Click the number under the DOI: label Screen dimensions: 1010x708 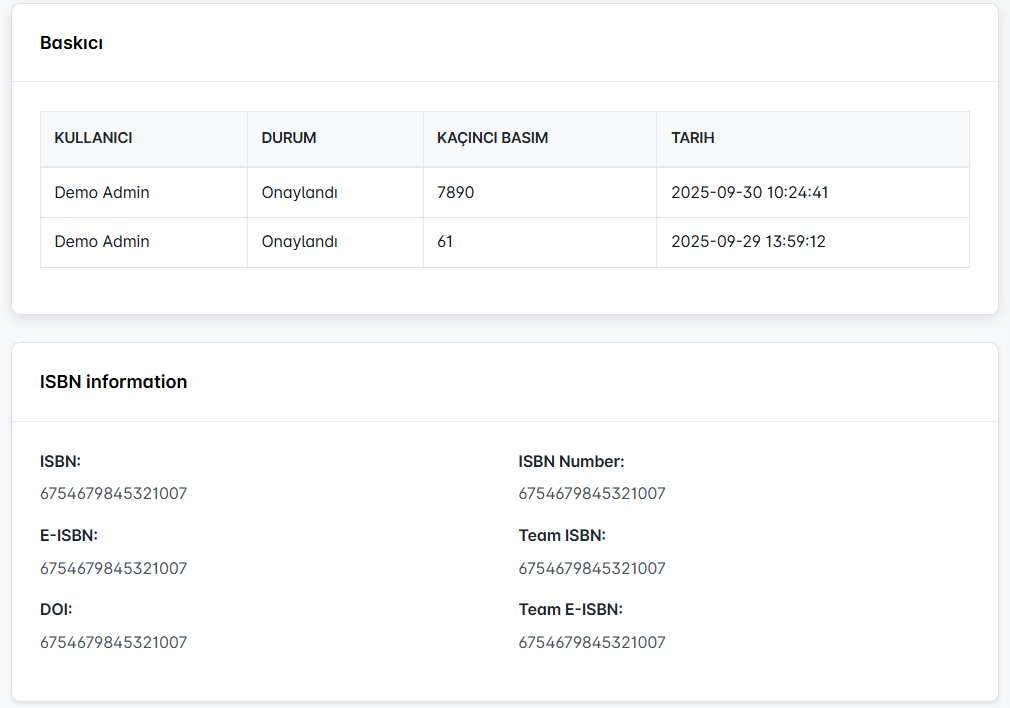(x=113, y=642)
